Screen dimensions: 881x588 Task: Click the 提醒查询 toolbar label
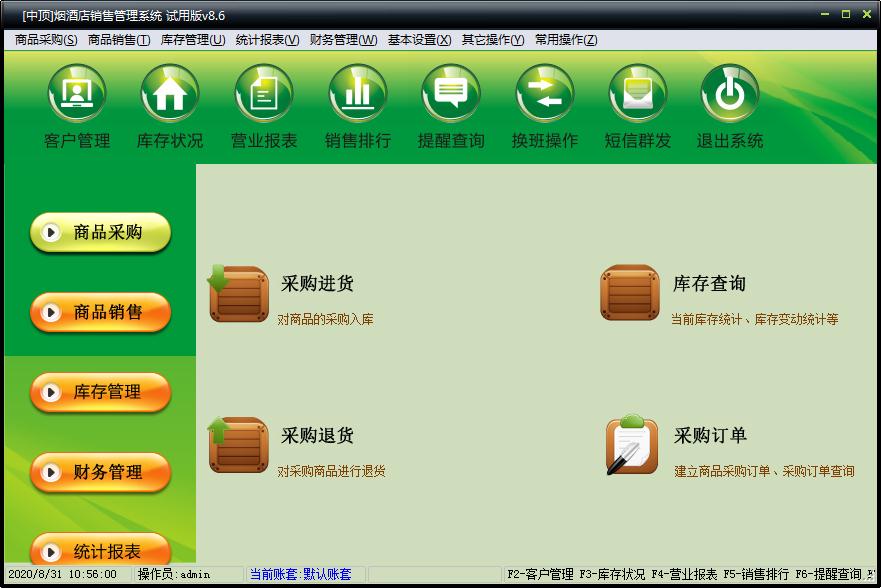point(451,140)
